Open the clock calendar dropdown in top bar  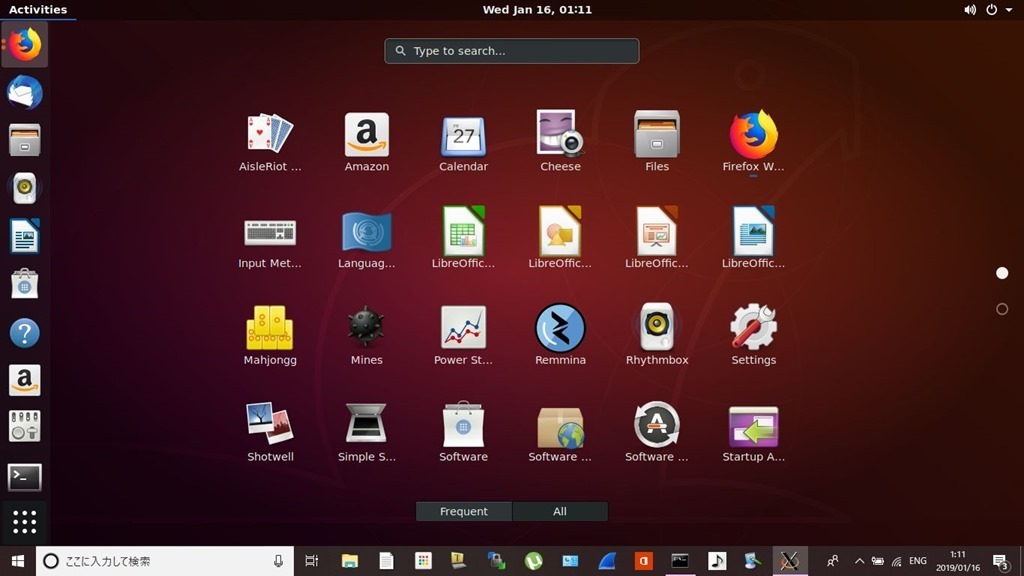[x=537, y=9]
